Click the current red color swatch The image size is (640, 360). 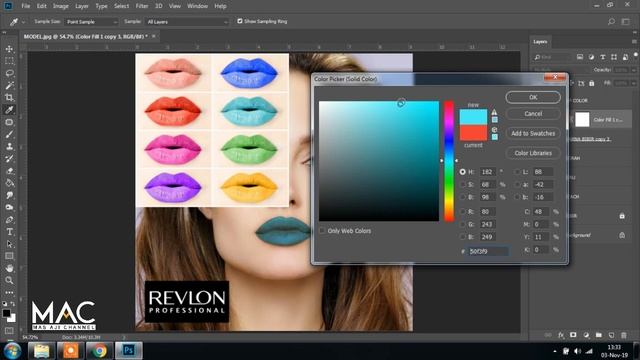473,133
